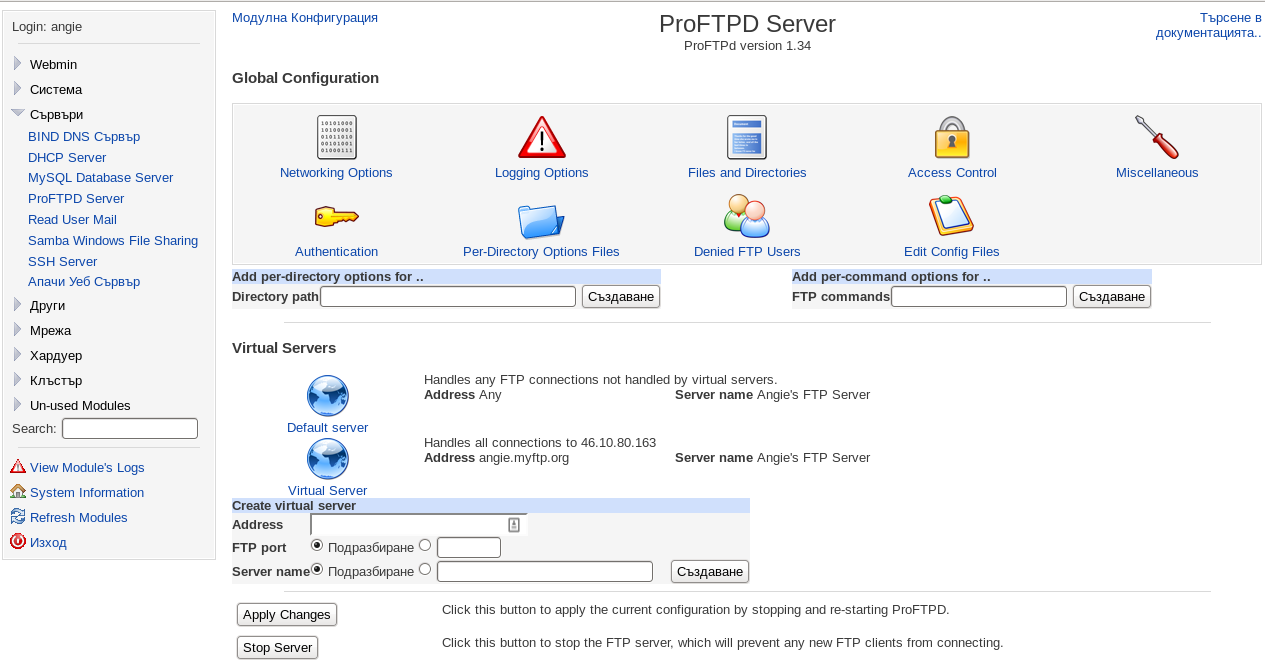Focus the virtual server Address field
The height and width of the screenshot is (664, 1265).
pos(418,524)
